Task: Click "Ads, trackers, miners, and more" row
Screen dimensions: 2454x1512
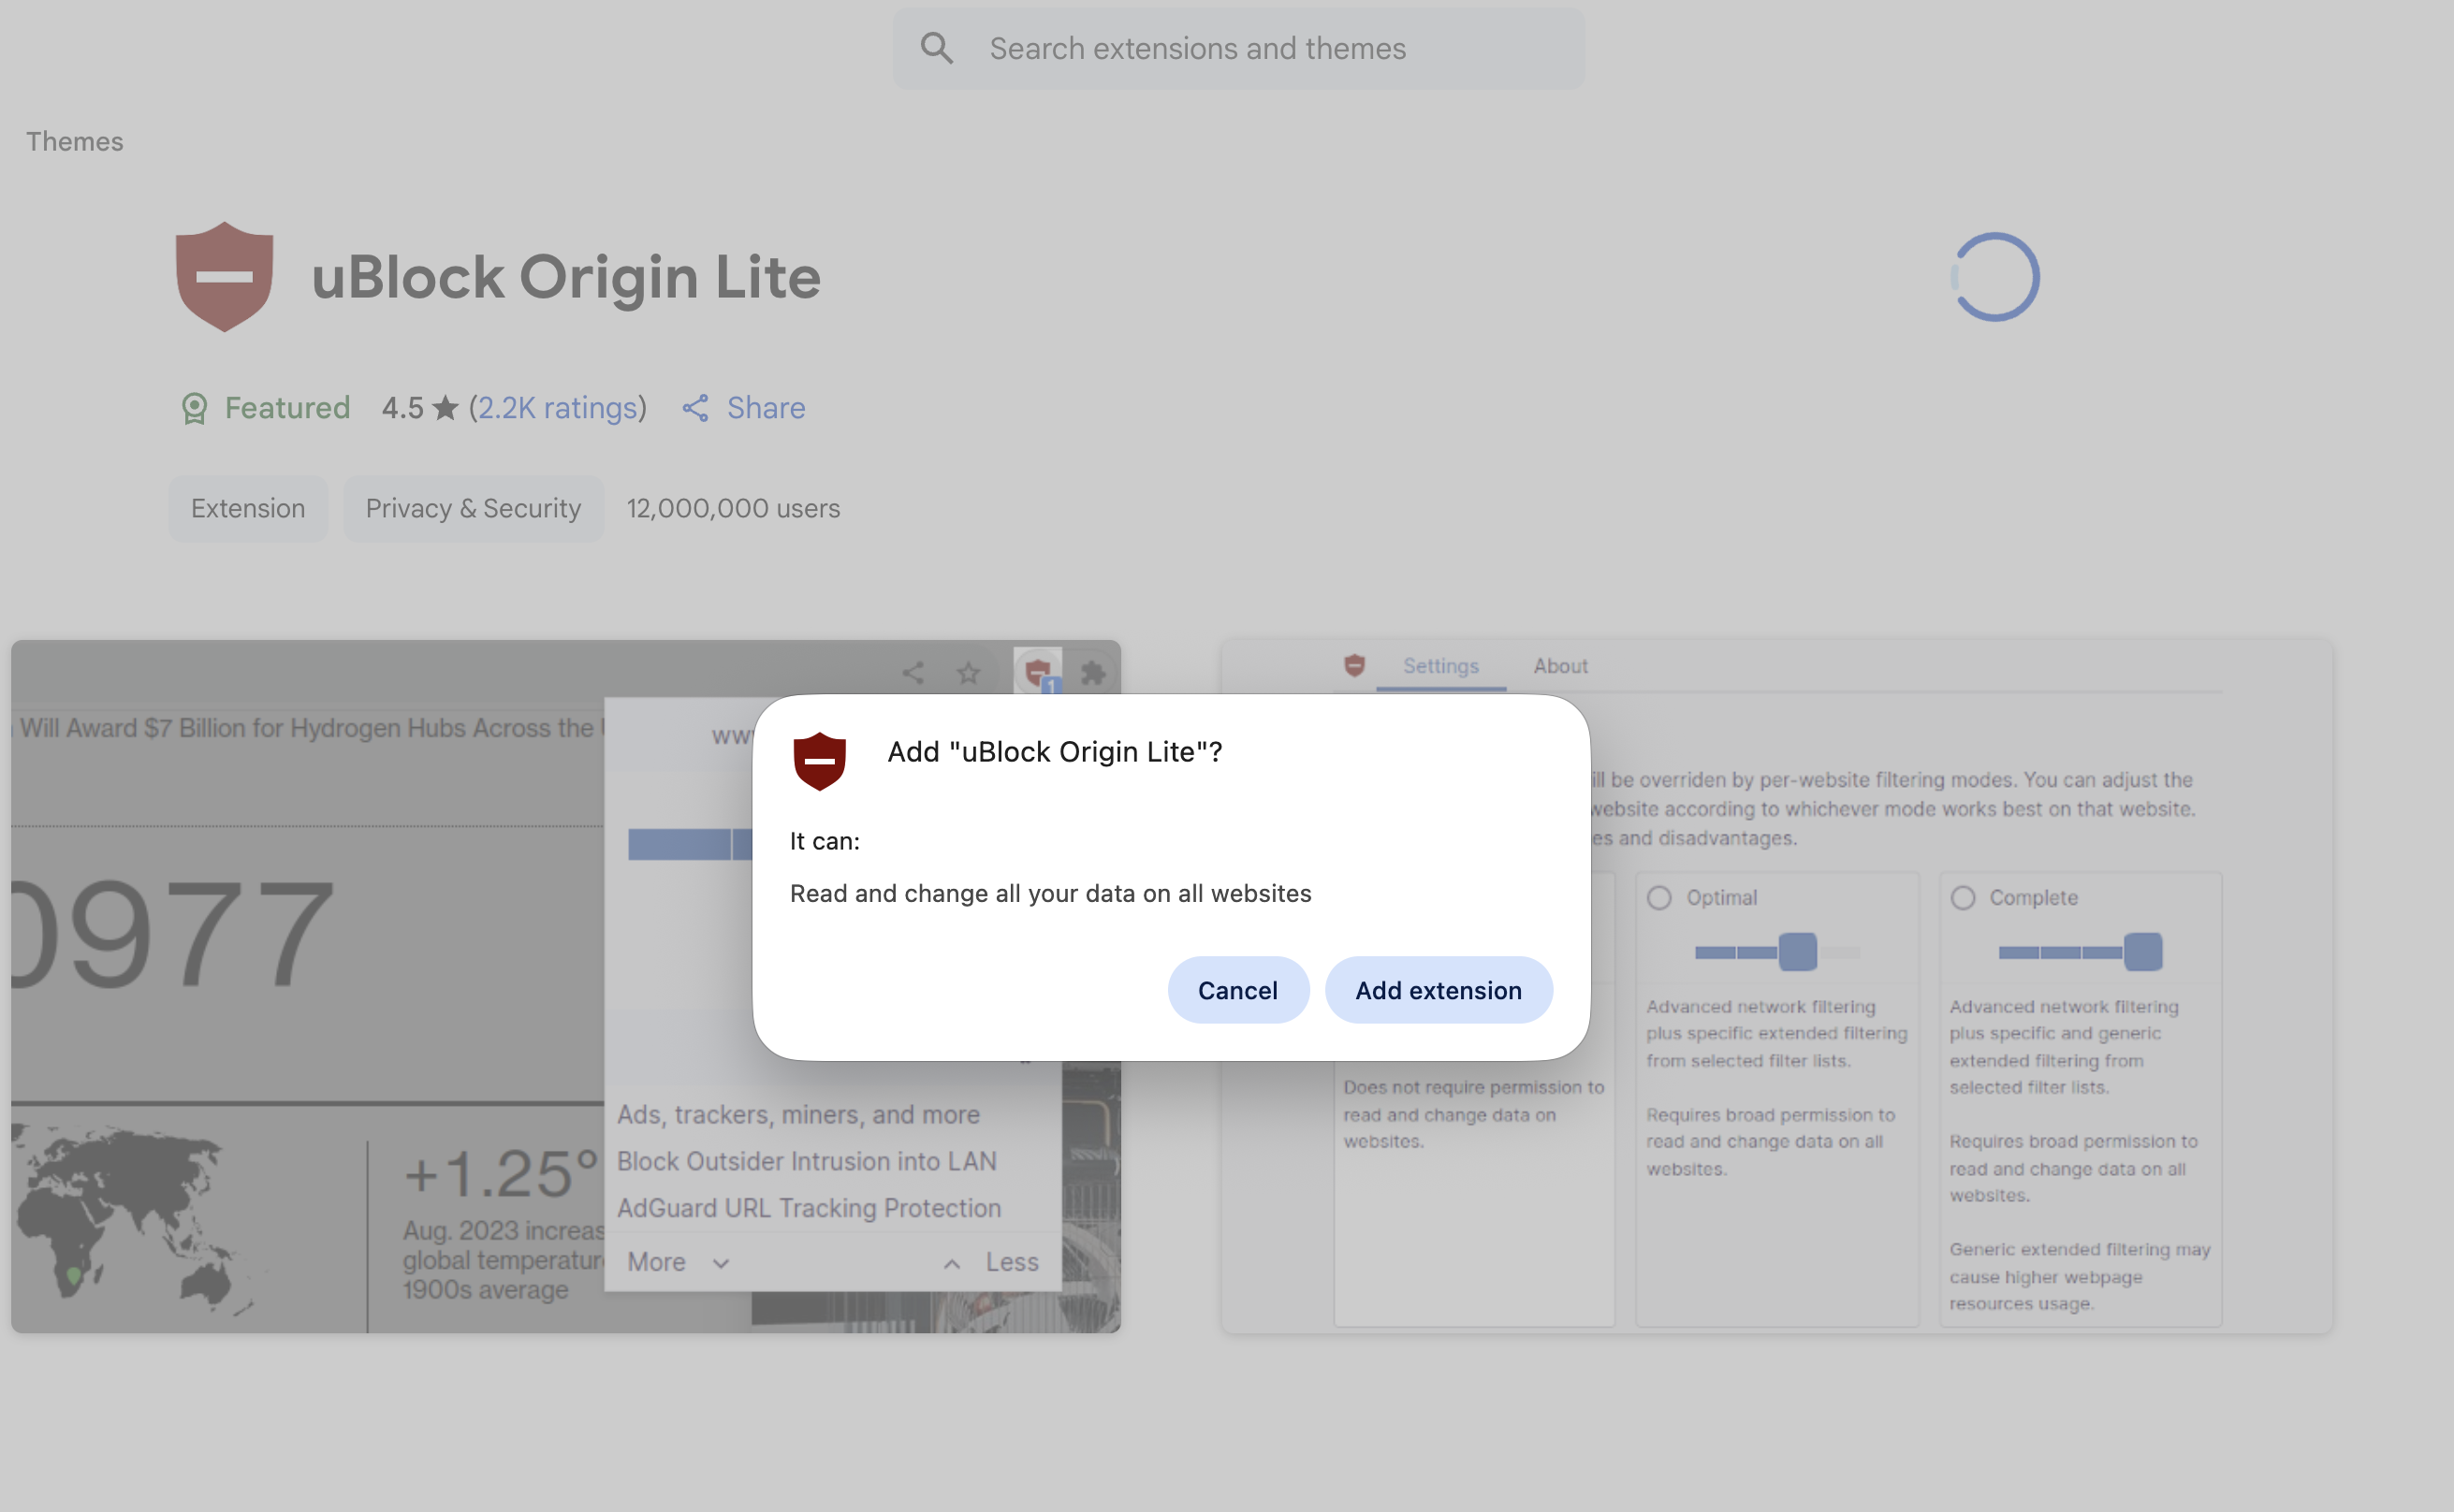Action: (798, 1114)
